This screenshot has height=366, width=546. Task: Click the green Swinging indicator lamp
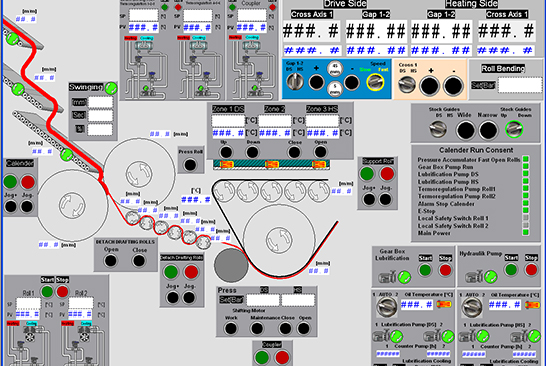111,88
